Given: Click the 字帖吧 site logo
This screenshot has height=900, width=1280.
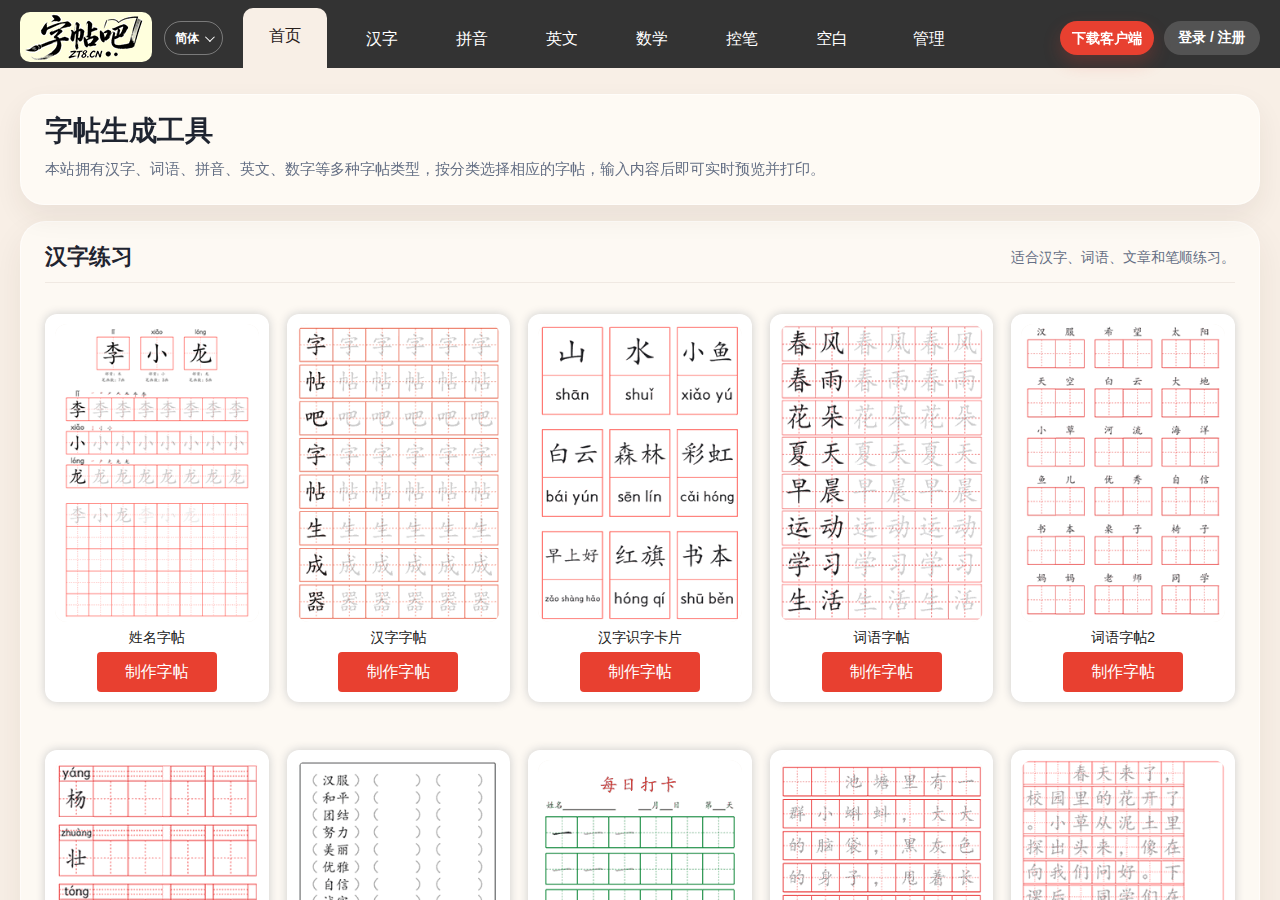Looking at the screenshot, I should (86, 37).
